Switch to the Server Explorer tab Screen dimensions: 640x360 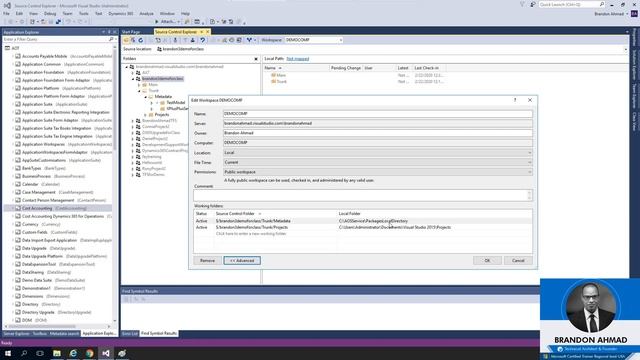click(17, 333)
